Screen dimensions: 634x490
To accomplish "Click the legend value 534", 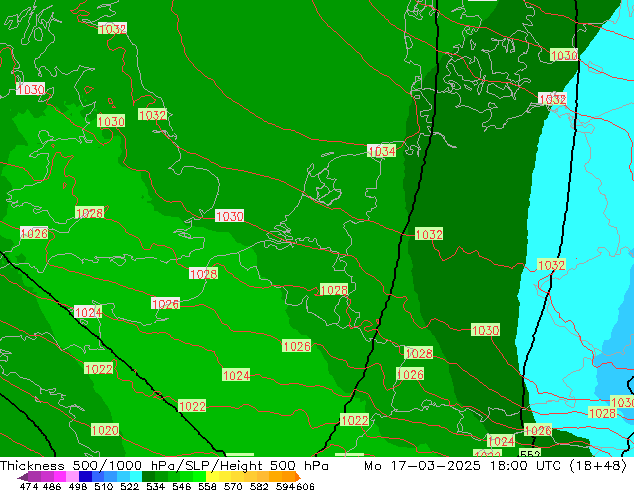I will click(155, 486).
